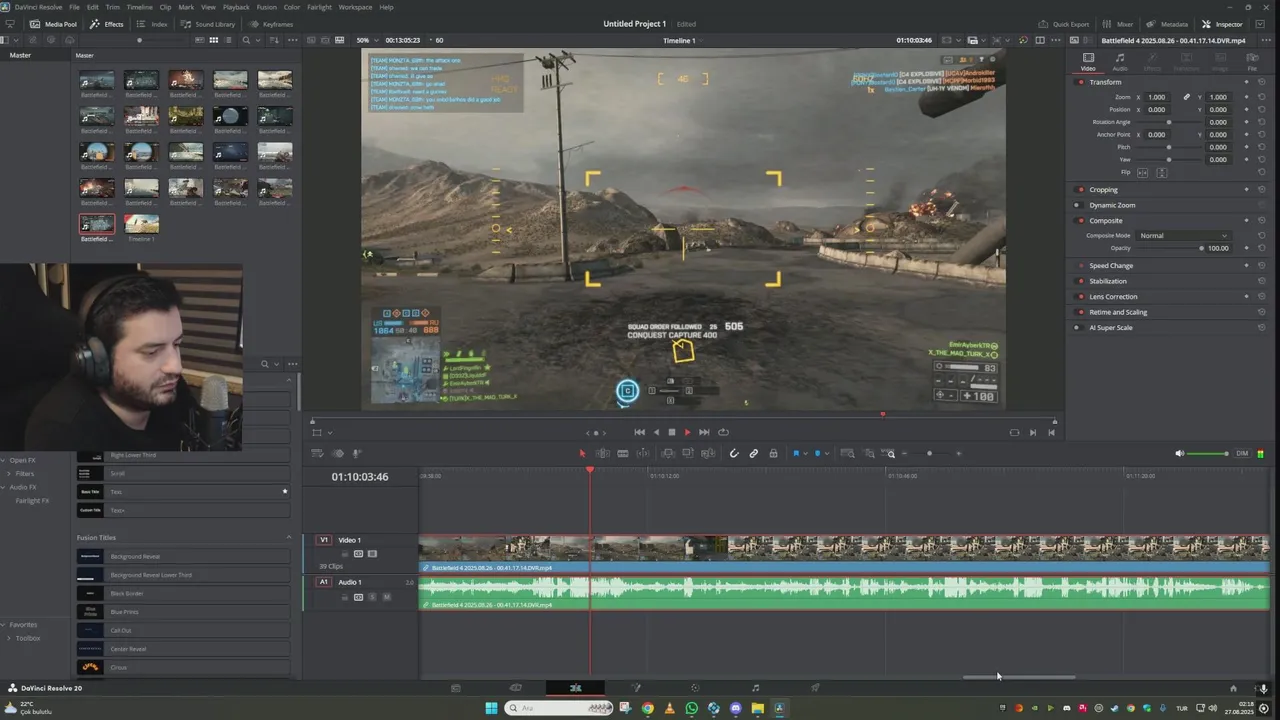
Task: Toggle the Stabilization enable switch
Action: click(1080, 281)
